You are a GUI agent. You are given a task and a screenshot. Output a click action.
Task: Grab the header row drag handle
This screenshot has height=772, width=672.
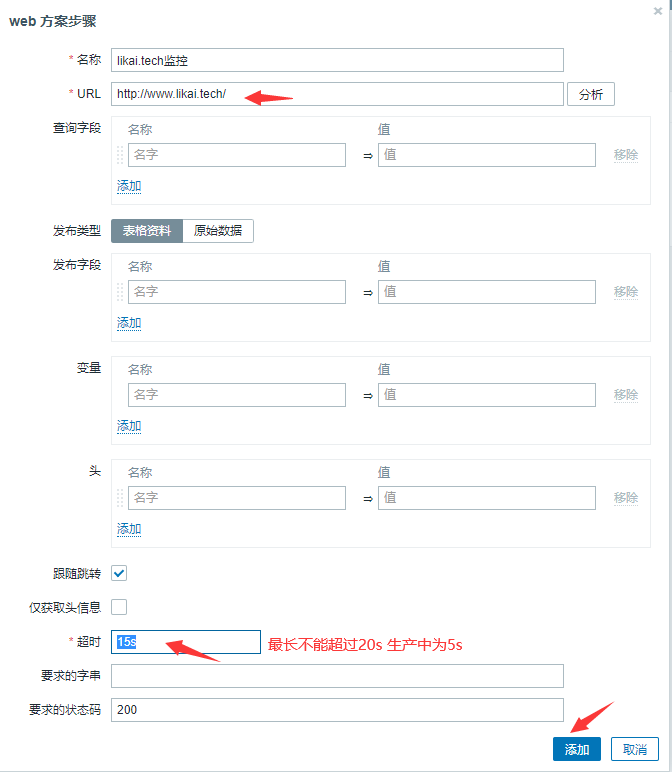click(x=120, y=498)
